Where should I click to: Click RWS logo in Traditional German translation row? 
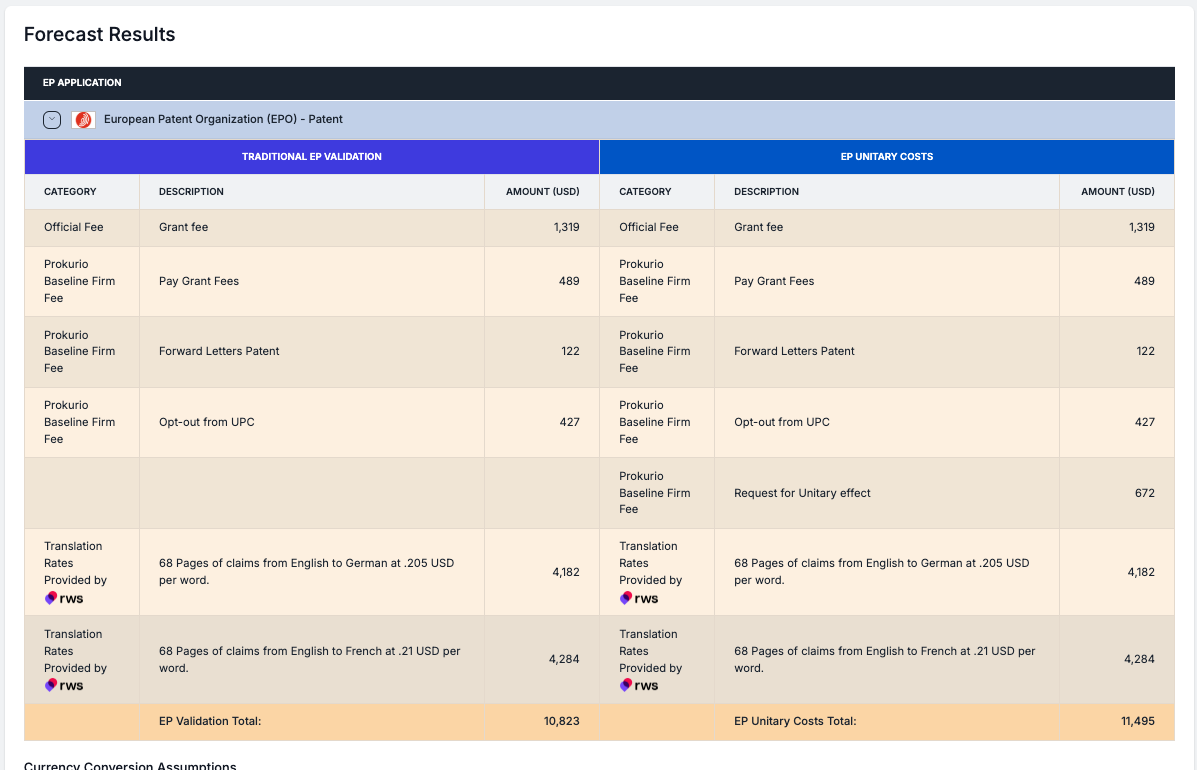(x=64, y=598)
